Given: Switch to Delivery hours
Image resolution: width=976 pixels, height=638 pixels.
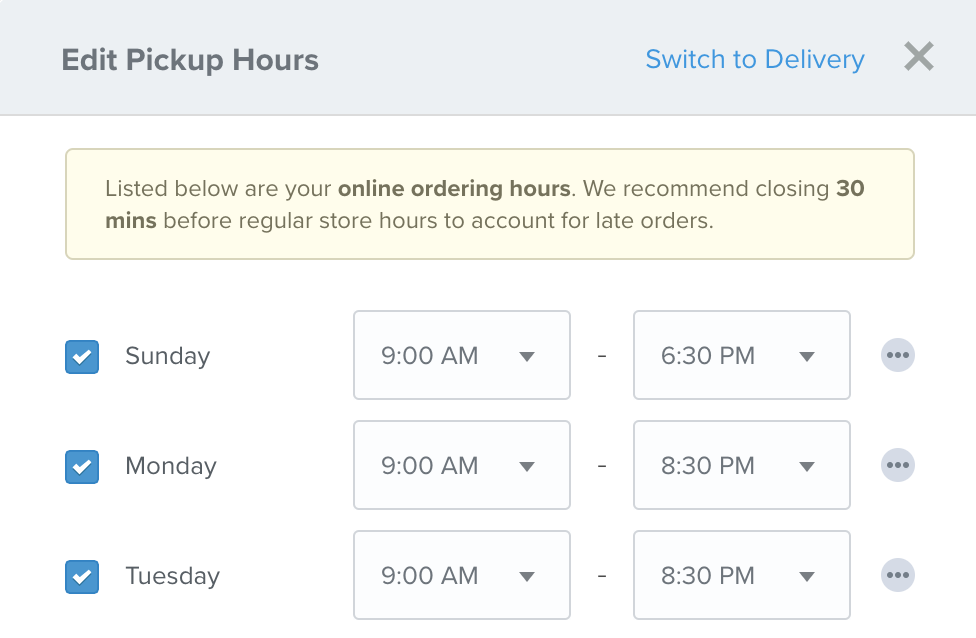Looking at the screenshot, I should 755,59.
